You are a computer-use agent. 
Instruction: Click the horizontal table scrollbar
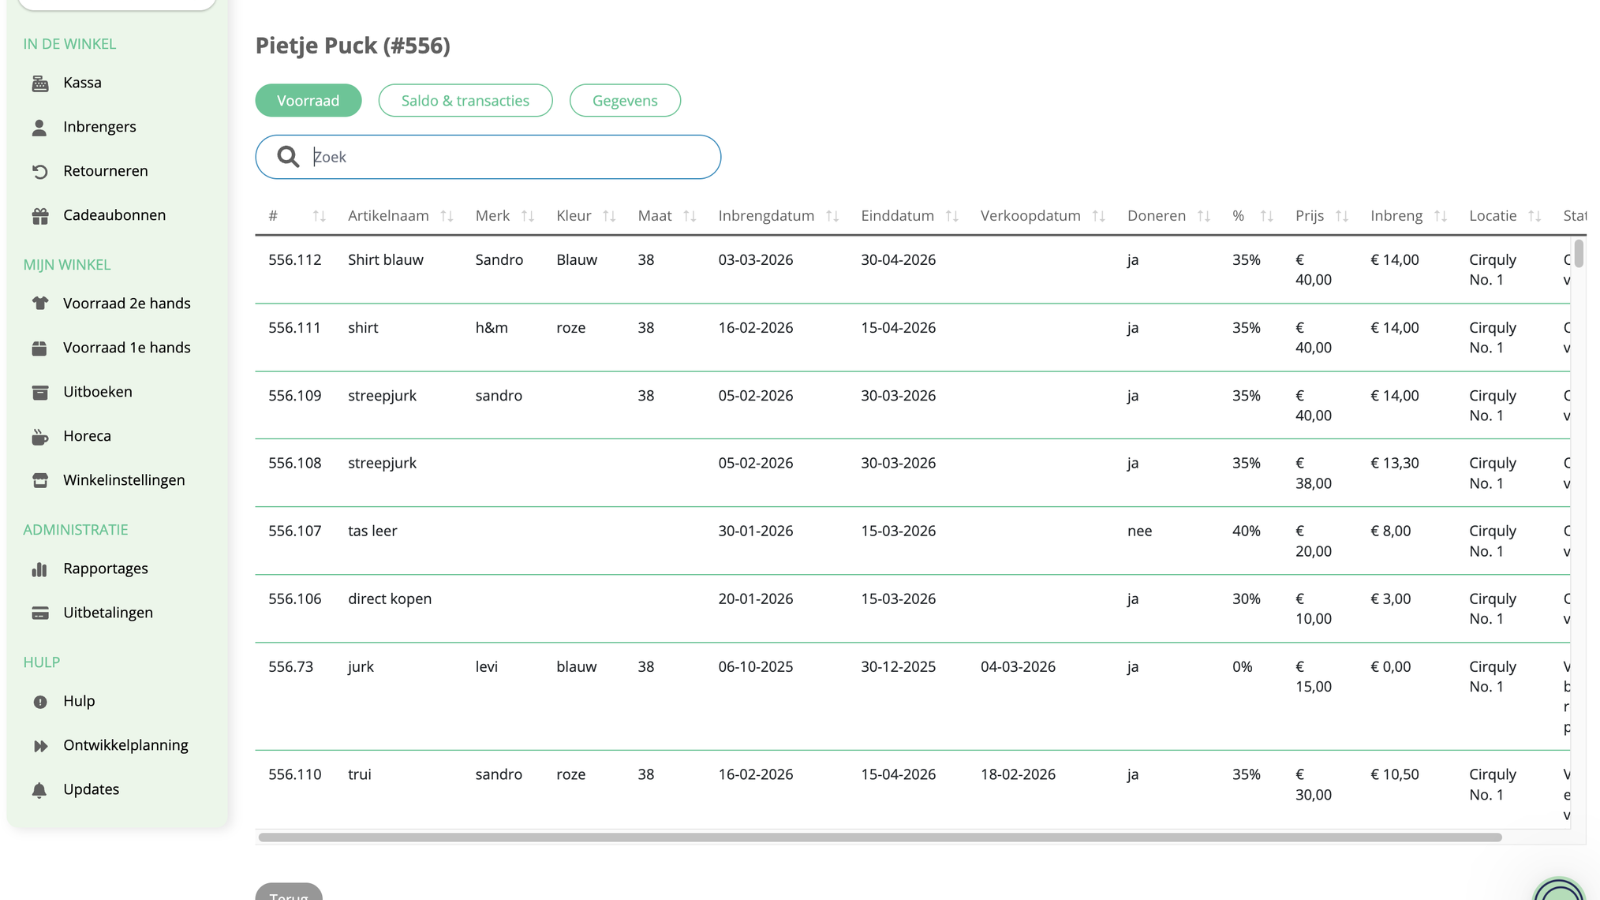(880, 837)
